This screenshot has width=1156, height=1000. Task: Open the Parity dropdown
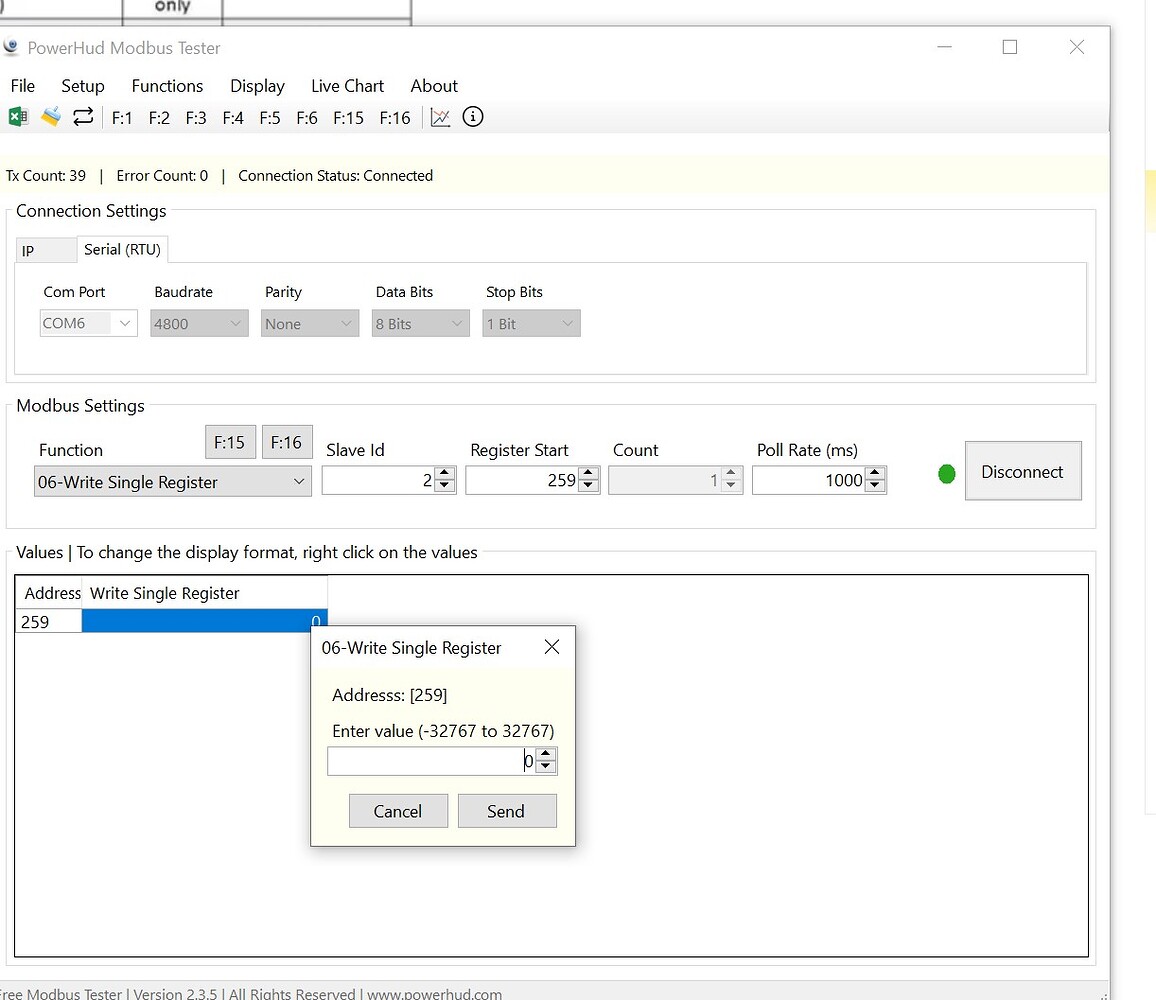pyautogui.click(x=309, y=323)
